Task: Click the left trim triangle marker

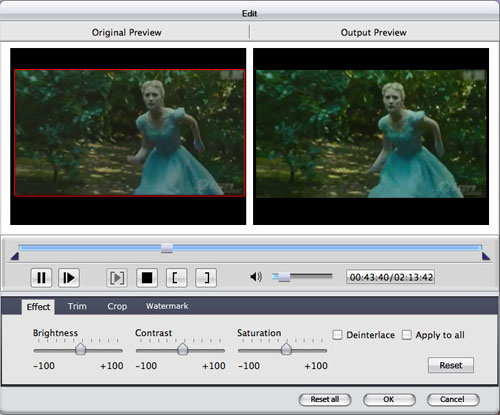Action: click(x=15, y=256)
